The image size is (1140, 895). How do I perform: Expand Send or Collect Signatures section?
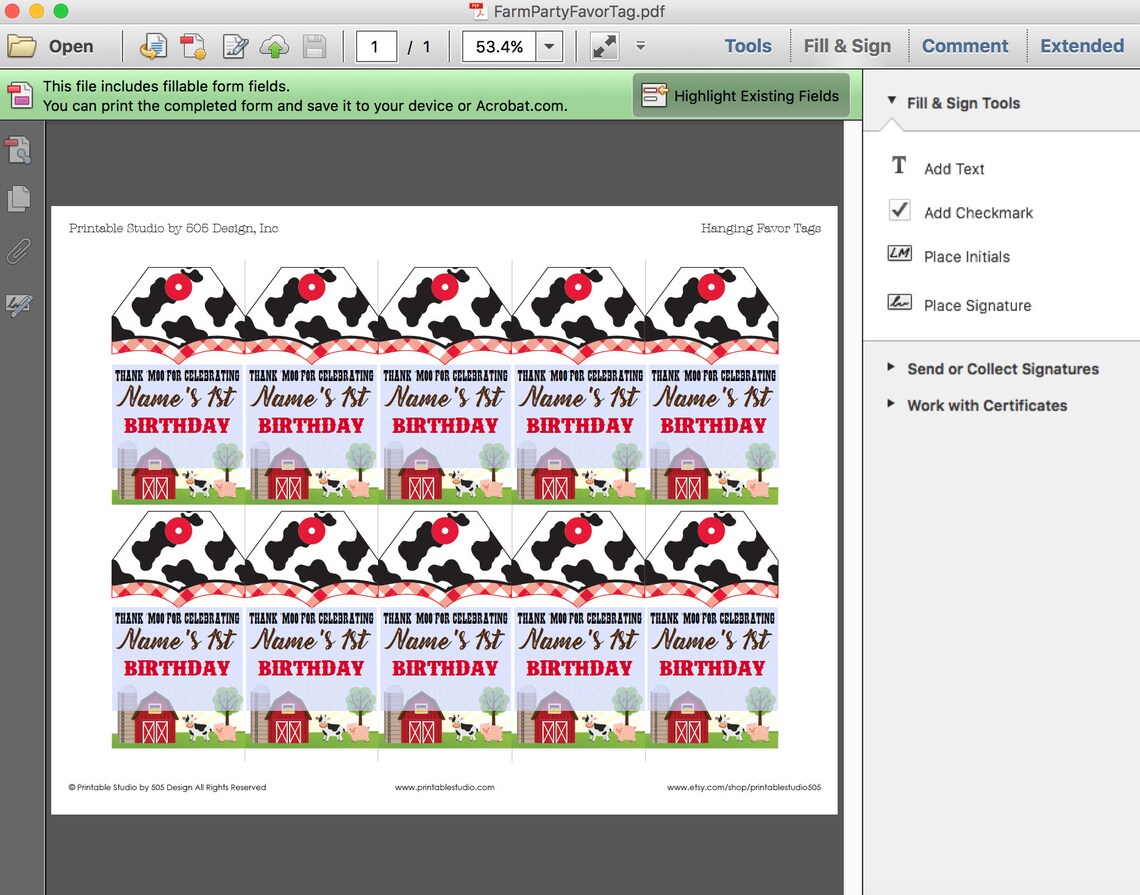point(993,369)
